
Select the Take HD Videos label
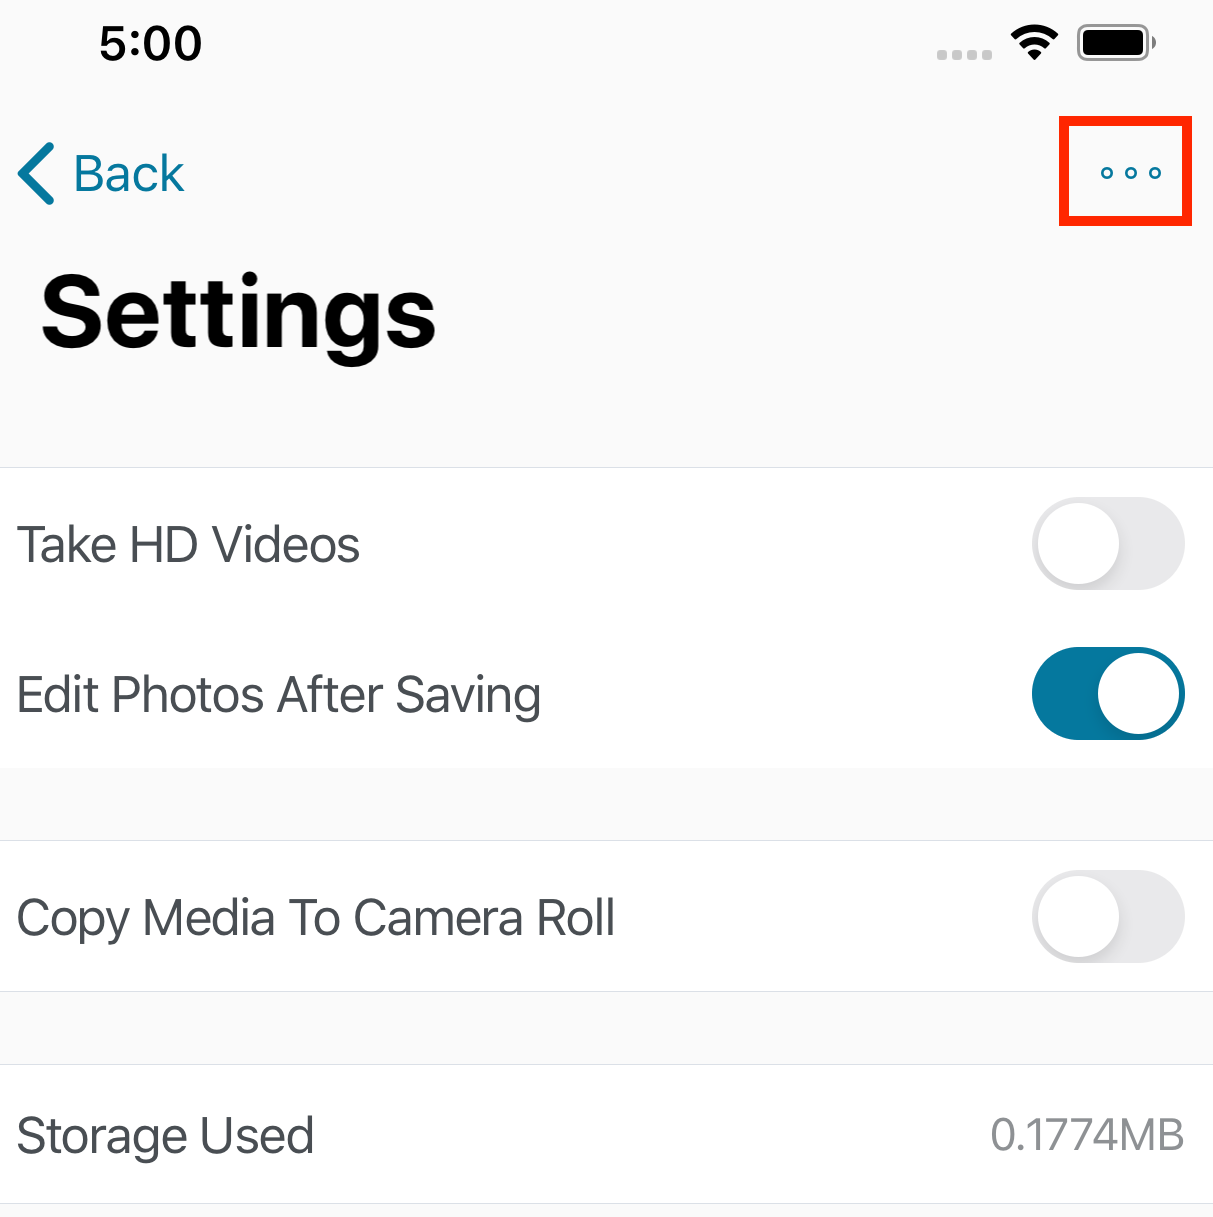tap(189, 545)
